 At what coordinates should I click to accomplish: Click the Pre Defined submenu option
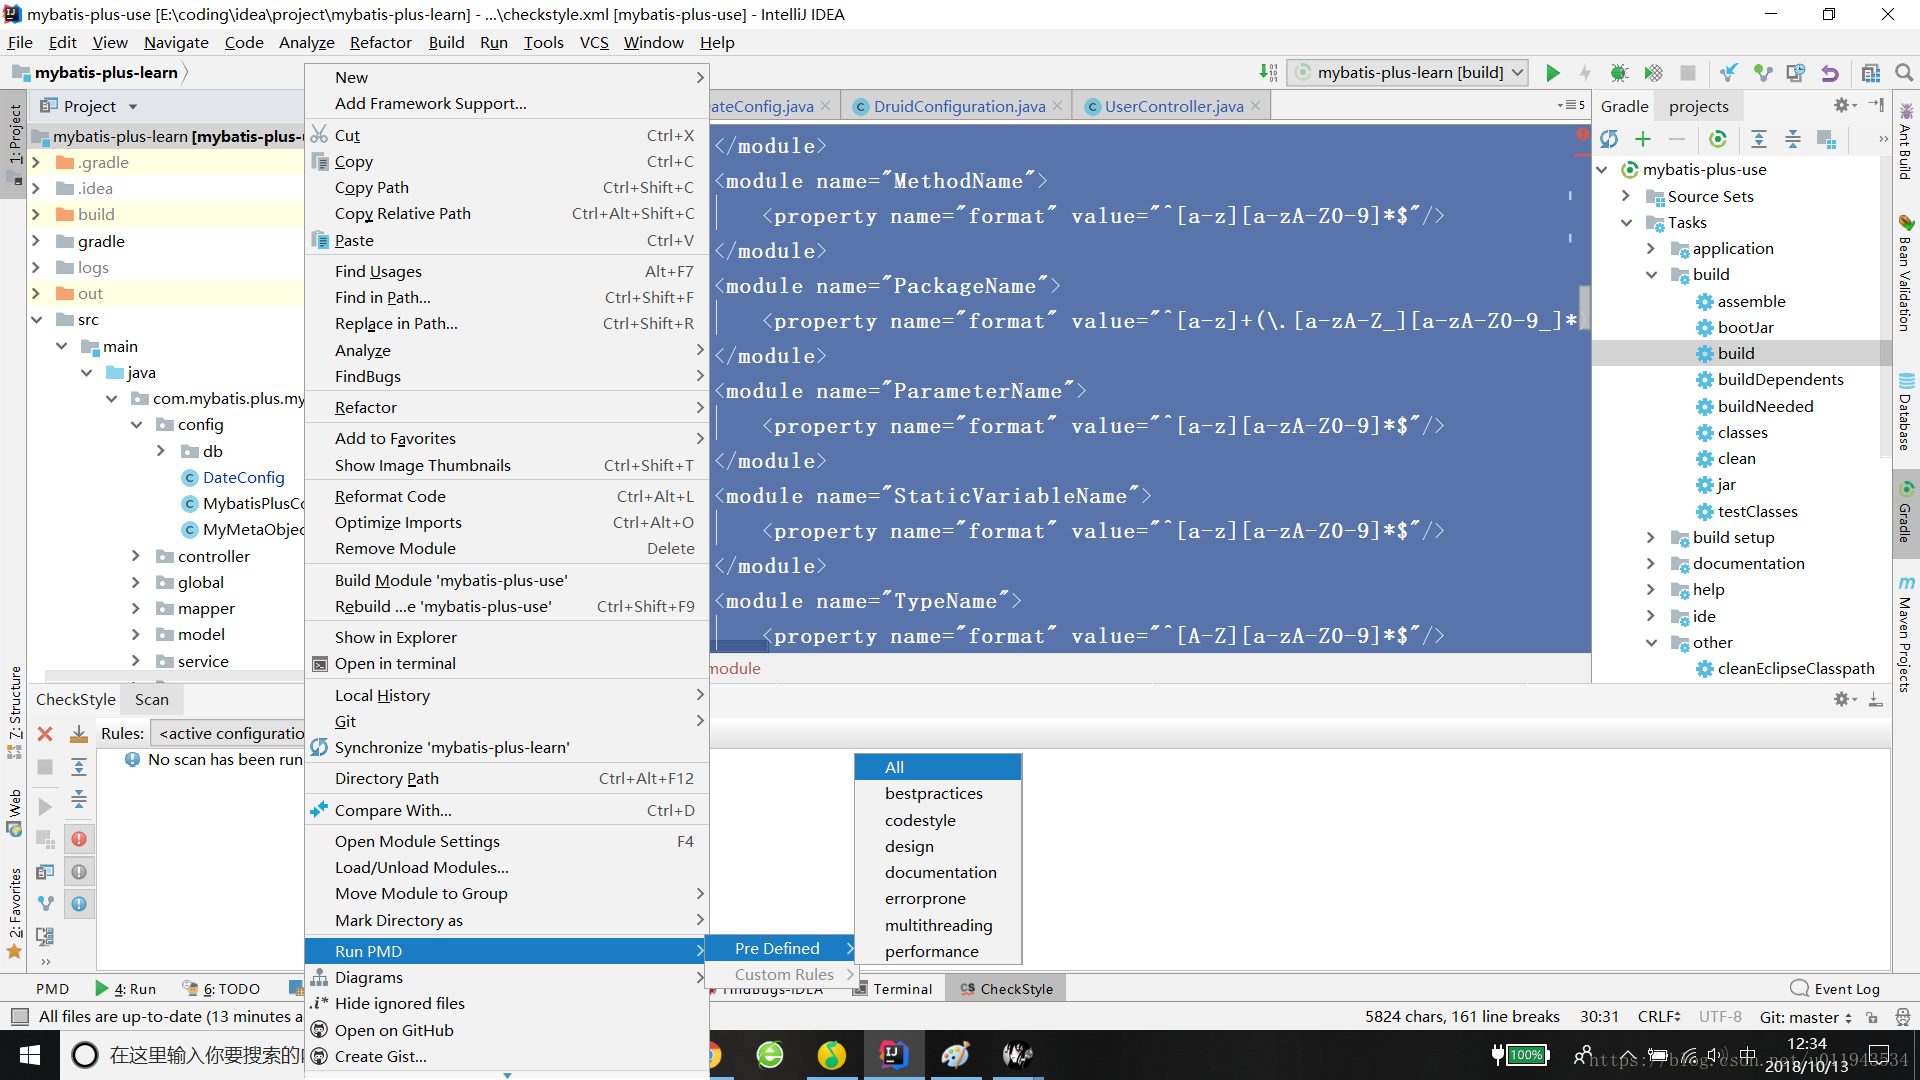(x=778, y=948)
